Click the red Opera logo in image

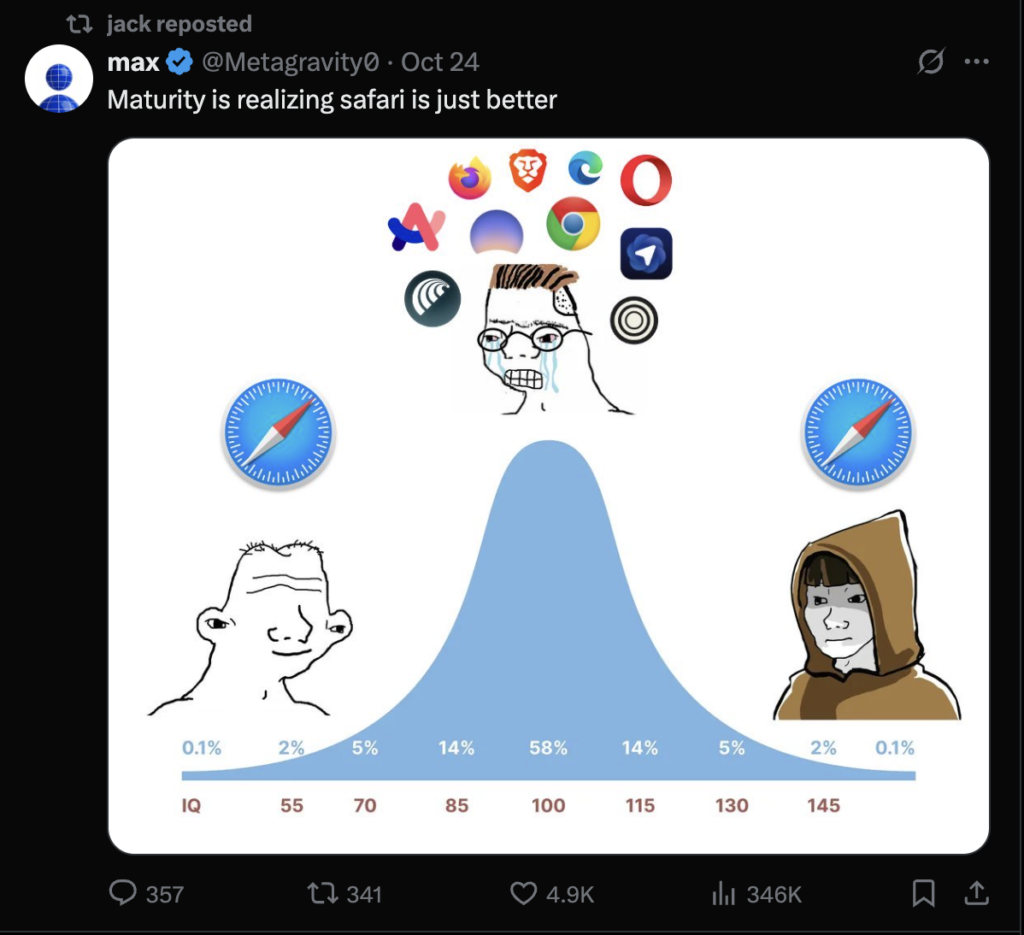(x=645, y=181)
